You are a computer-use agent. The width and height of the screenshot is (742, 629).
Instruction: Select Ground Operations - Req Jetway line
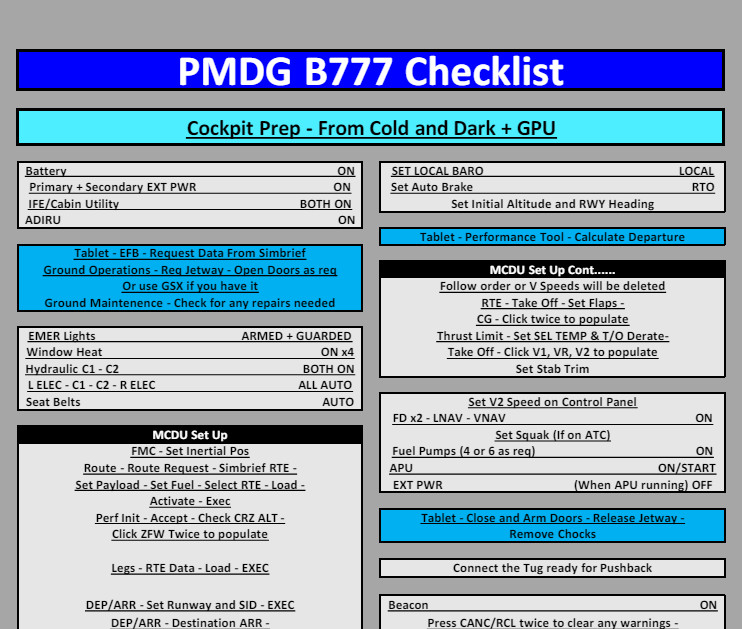click(x=190, y=270)
